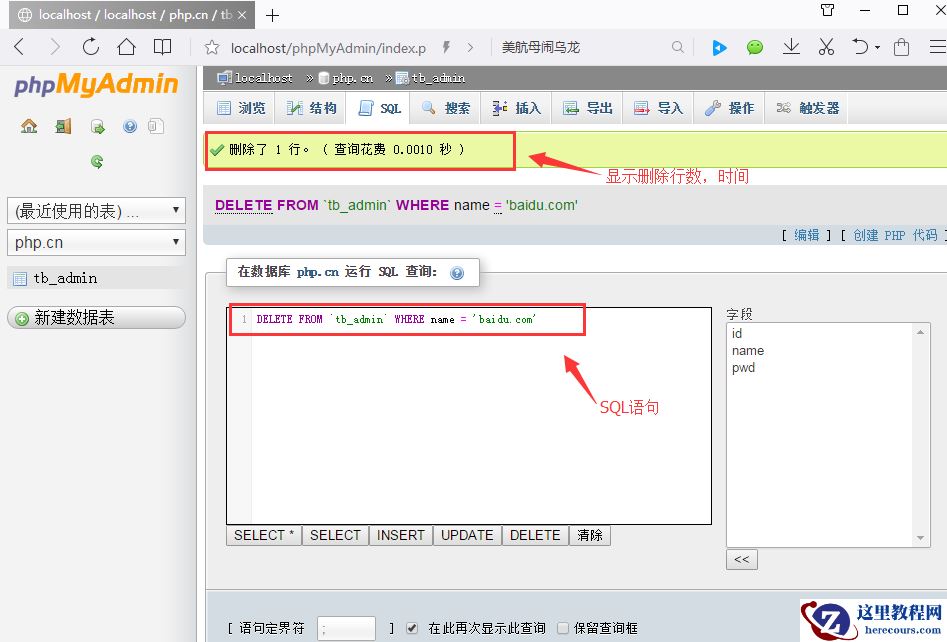Viewport: 947px width, 642px height.
Task: Open the 操作 tab
Action: coord(729,108)
